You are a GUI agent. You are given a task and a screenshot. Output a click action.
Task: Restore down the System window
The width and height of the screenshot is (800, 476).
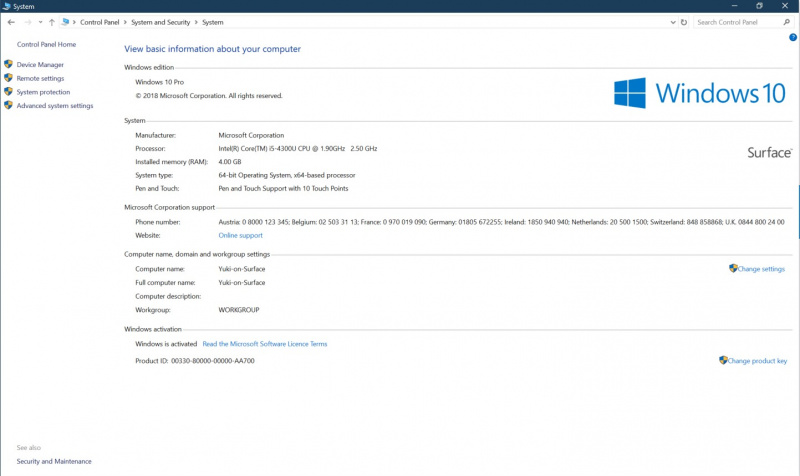pyautogui.click(x=759, y=6)
